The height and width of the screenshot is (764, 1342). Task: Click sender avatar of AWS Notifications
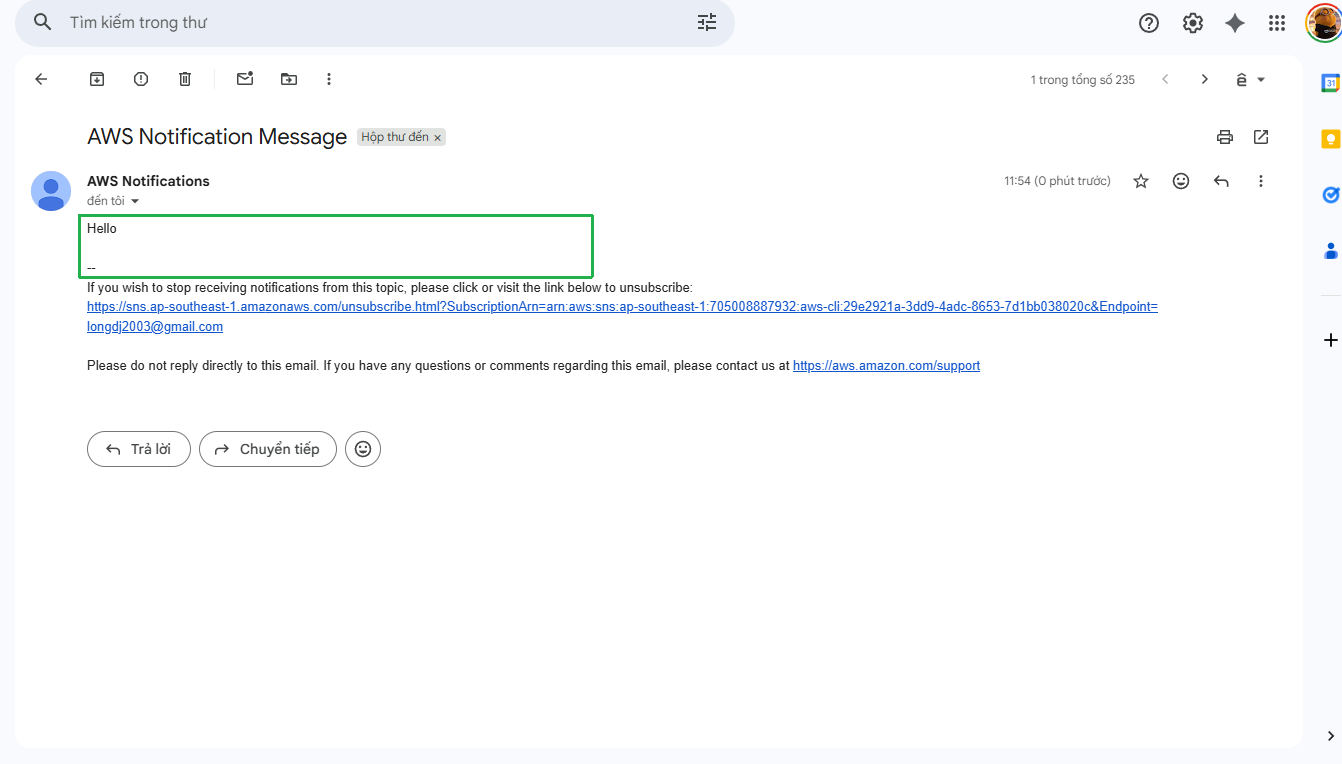tap(51, 191)
